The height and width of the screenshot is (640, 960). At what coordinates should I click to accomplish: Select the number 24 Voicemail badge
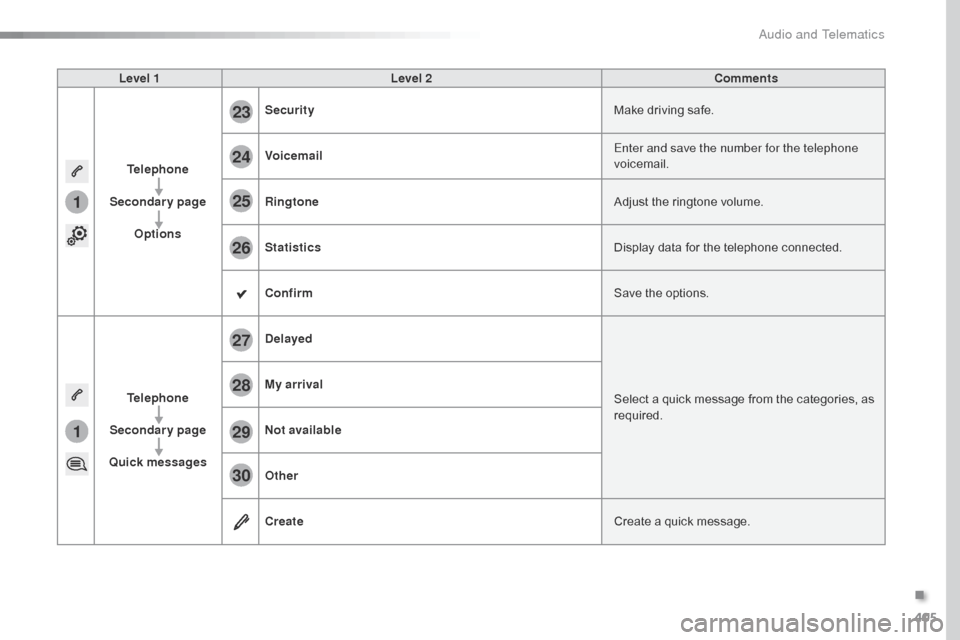[241, 157]
